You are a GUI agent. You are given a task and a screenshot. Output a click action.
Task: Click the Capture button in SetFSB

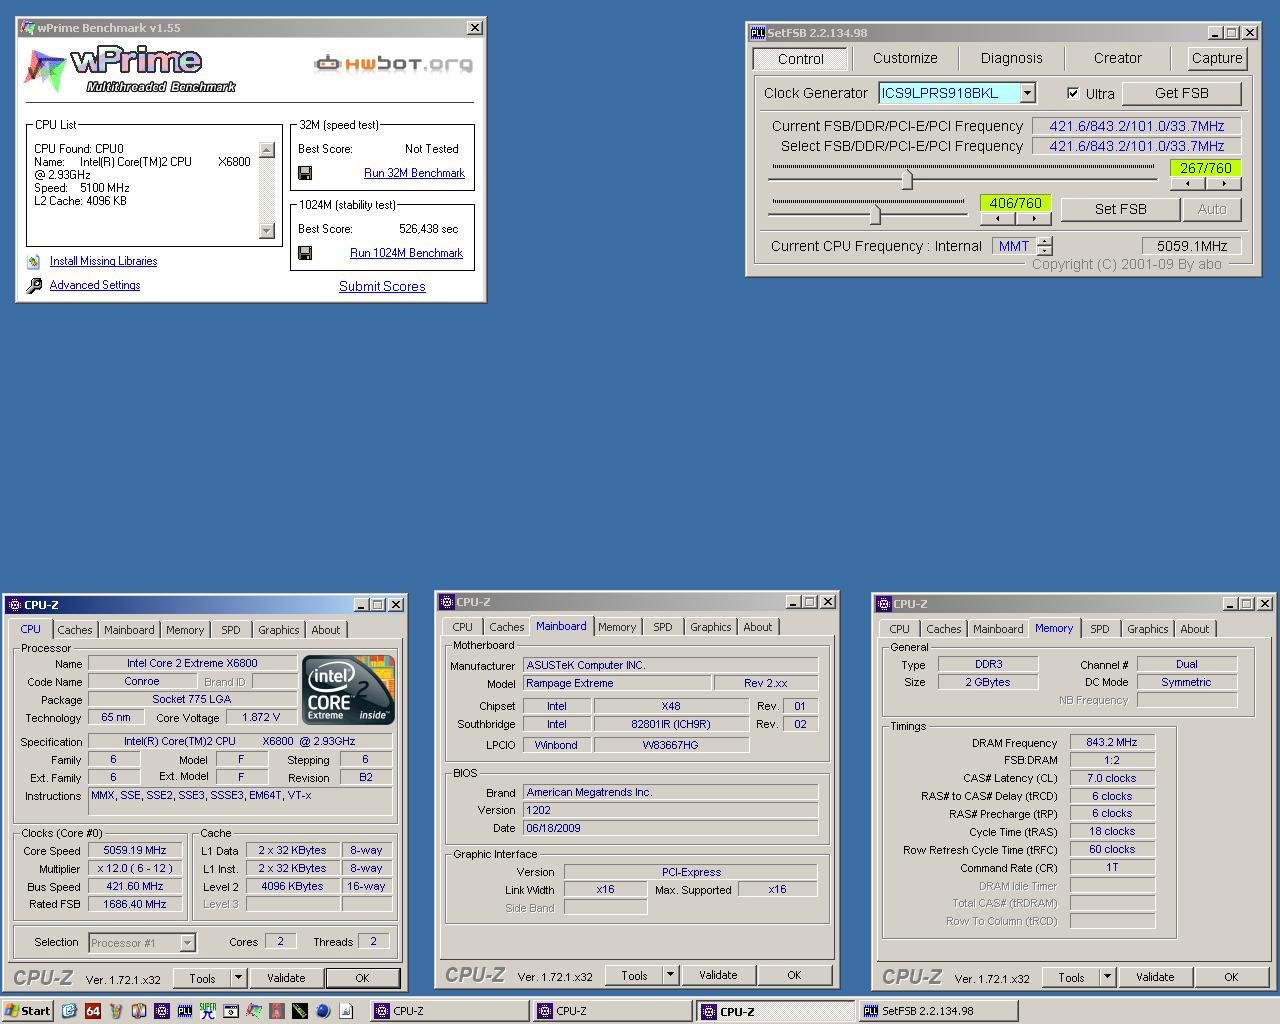(x=1217, y=58)
